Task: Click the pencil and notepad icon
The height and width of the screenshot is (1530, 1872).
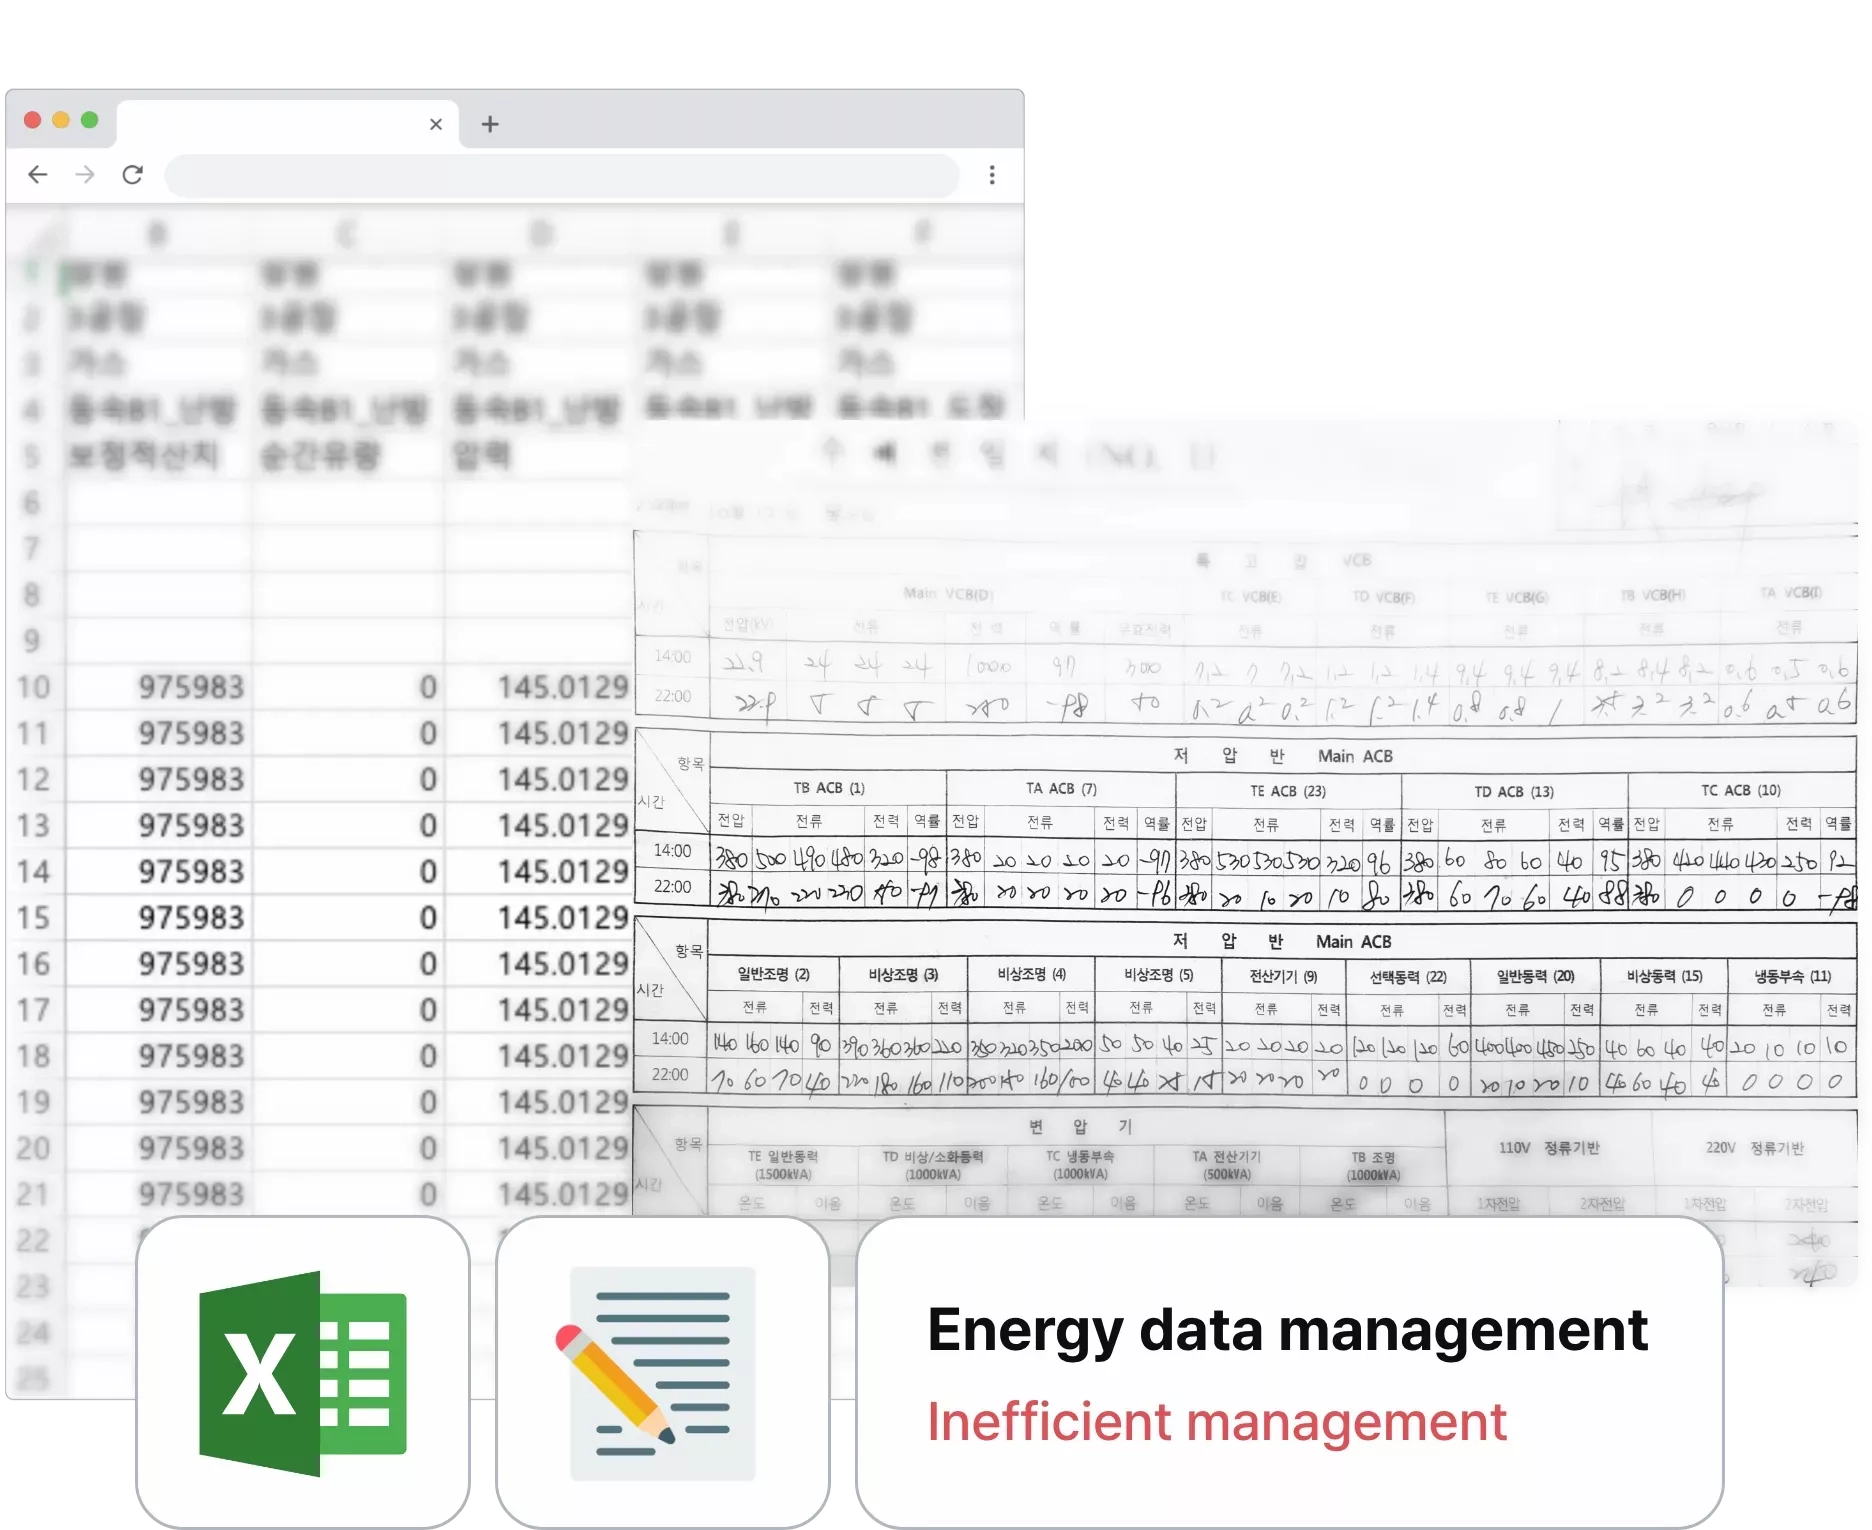Action: (662, 1372)
